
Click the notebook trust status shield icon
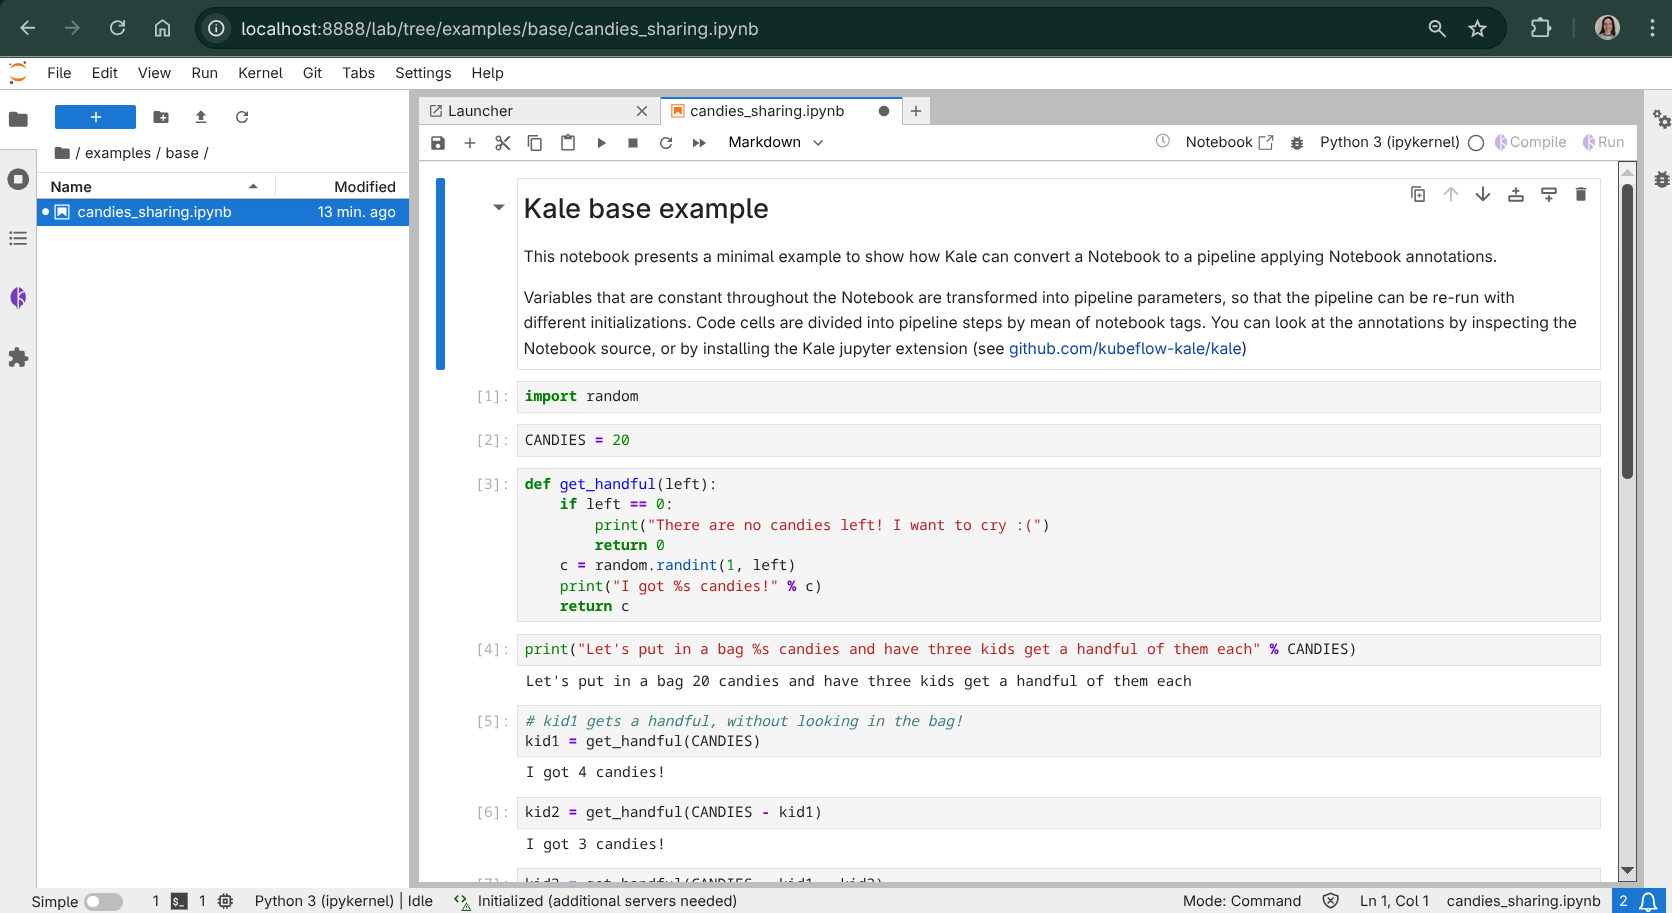(1331, 901)
